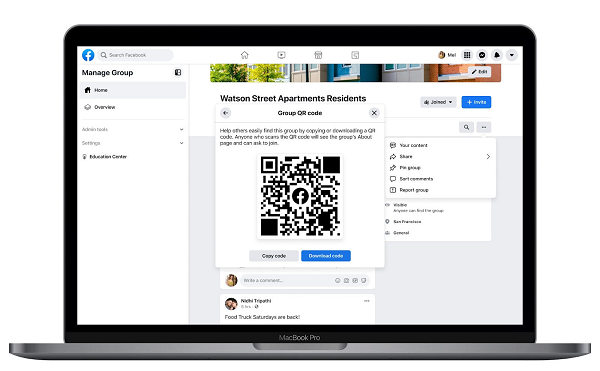Search within the group using magnifier icon
This screenshot has height=371, width=600.
coord(466,127)
